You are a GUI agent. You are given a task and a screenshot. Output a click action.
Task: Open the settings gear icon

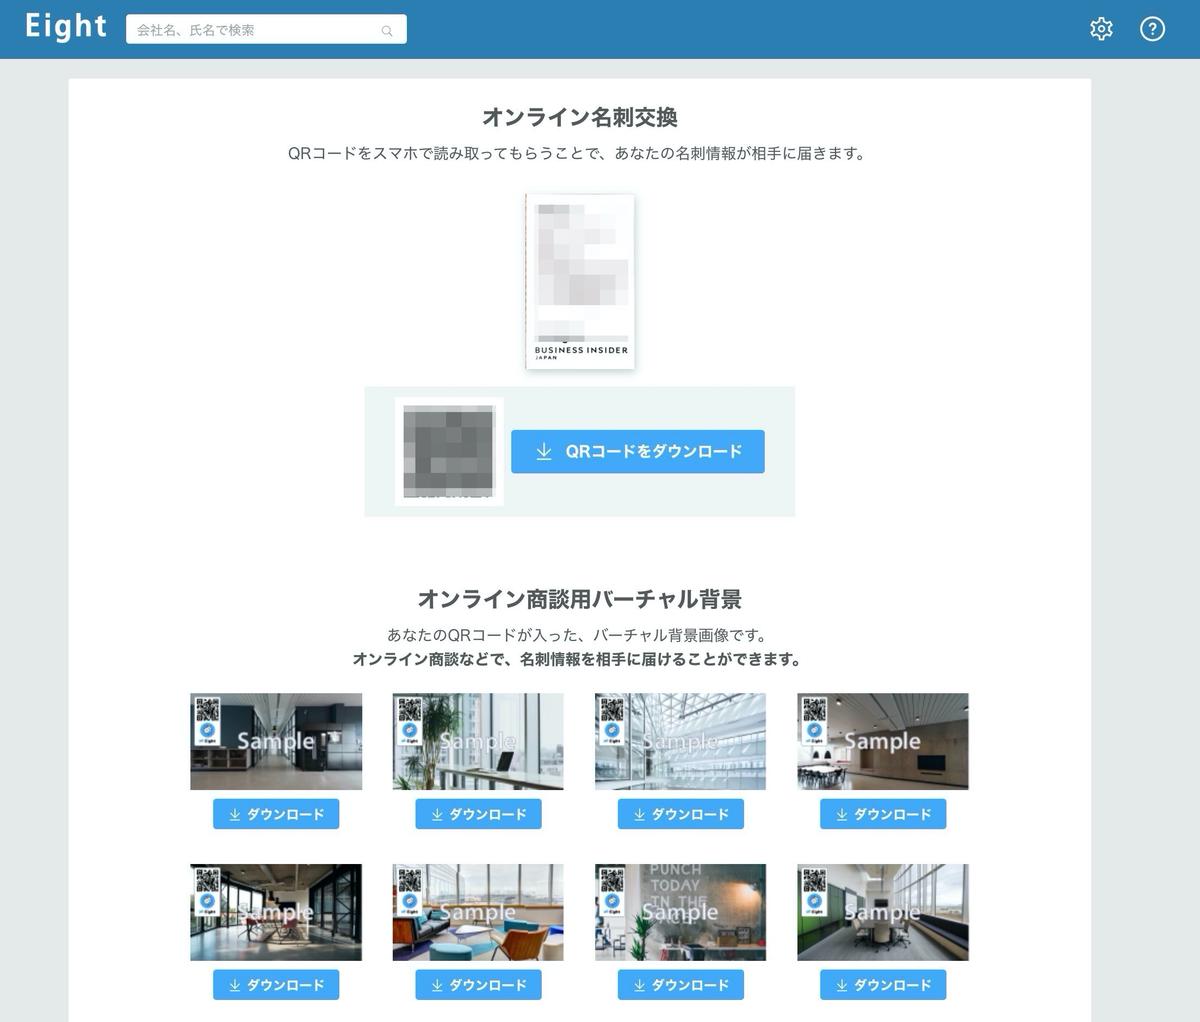pos(1101,28)
